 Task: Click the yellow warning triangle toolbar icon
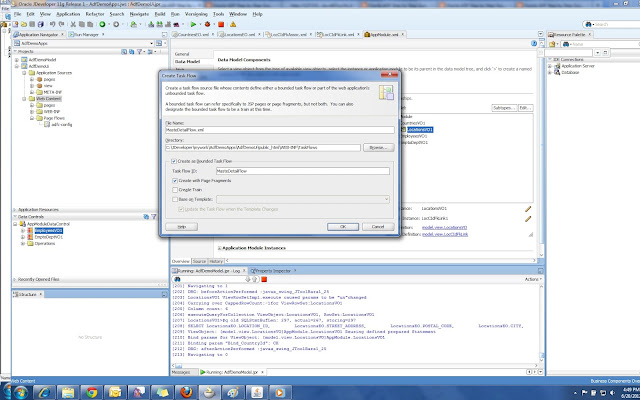coord(233,24)
